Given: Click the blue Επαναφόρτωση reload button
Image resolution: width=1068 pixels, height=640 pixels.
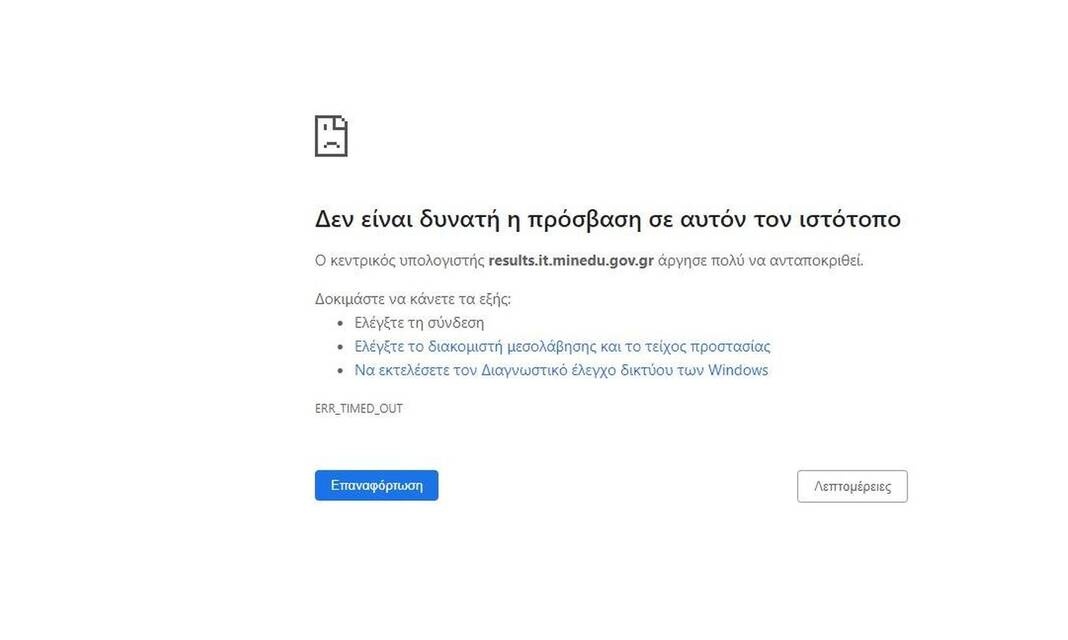Looking at the screenshot, I should pos(376,485).
